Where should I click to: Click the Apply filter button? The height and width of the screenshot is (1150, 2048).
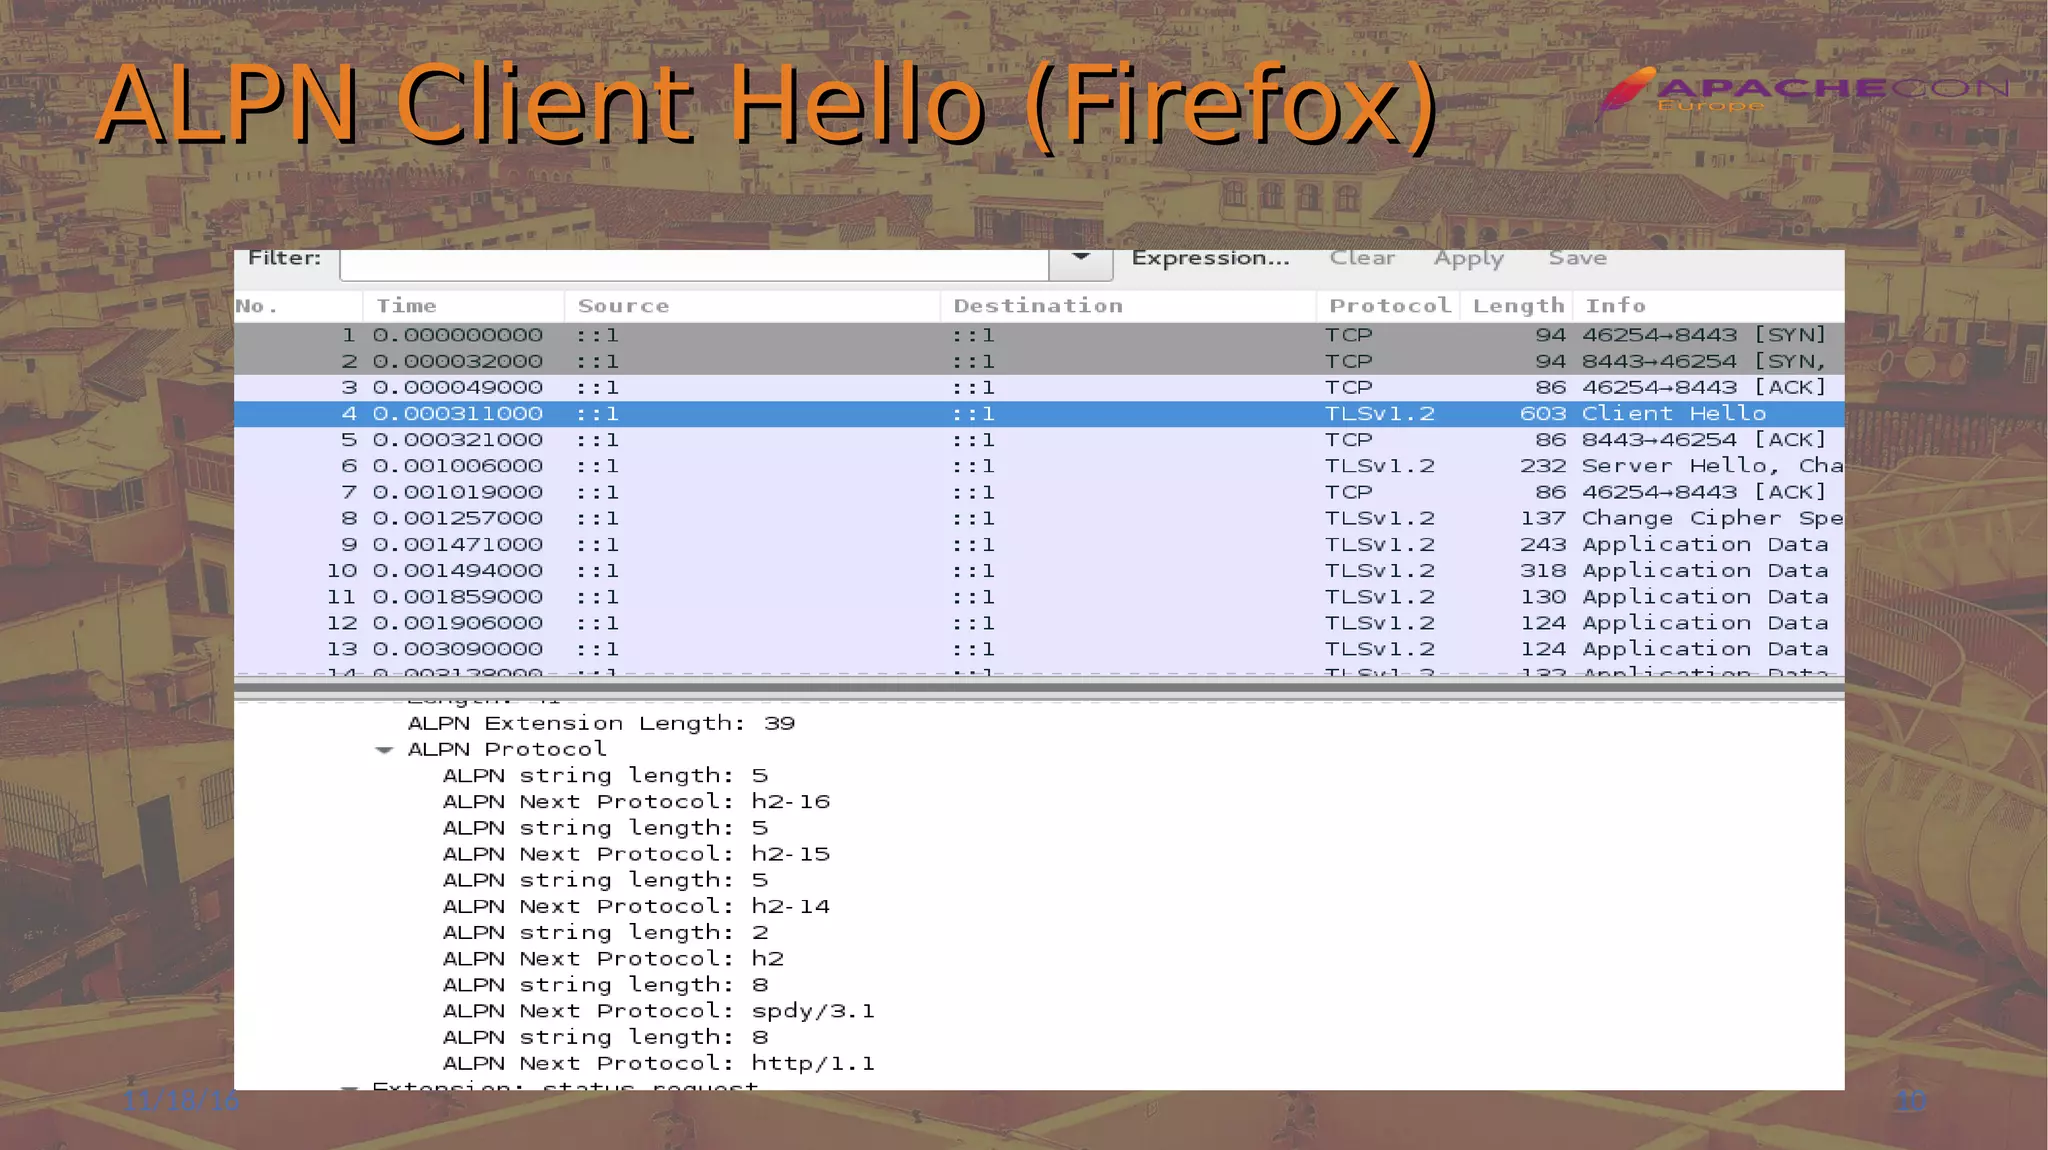(1468, 259)
